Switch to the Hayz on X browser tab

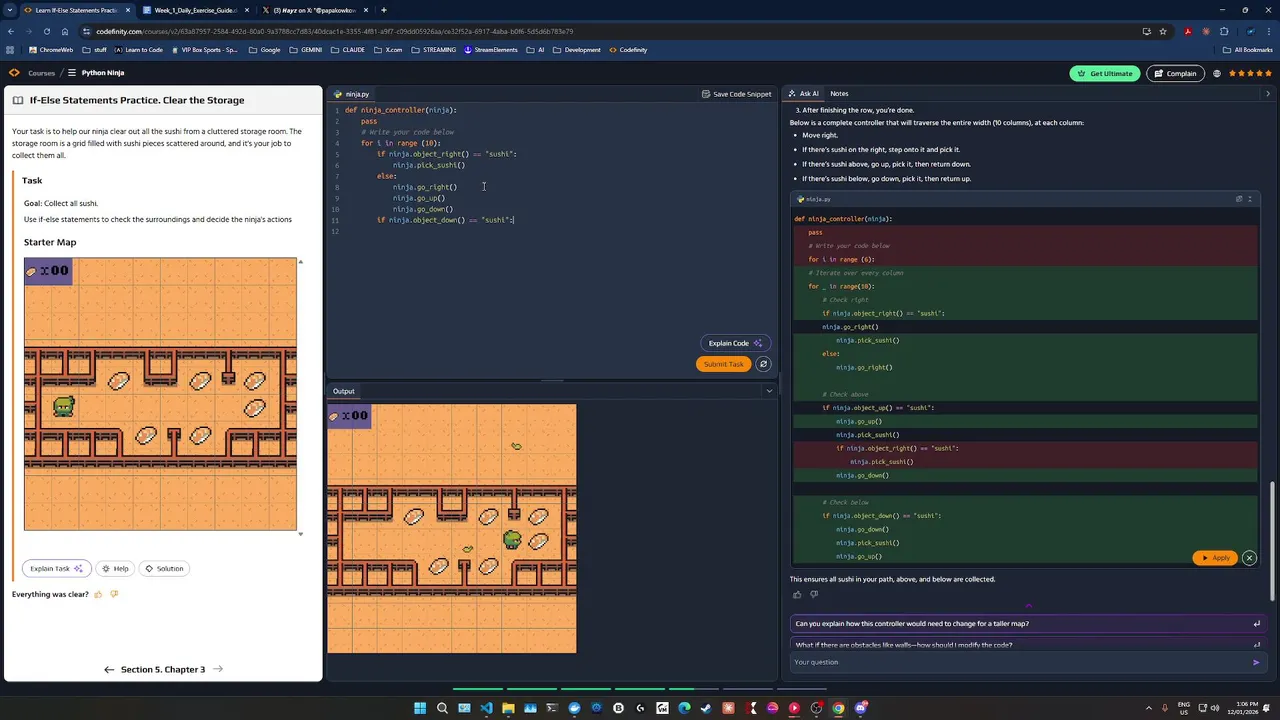(314, 10)
